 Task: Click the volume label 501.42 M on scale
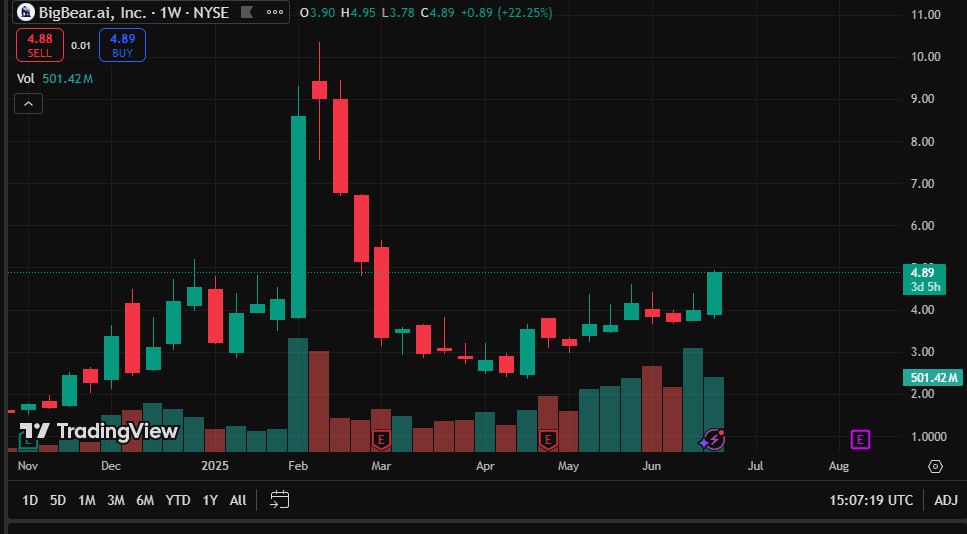[933, 377]
